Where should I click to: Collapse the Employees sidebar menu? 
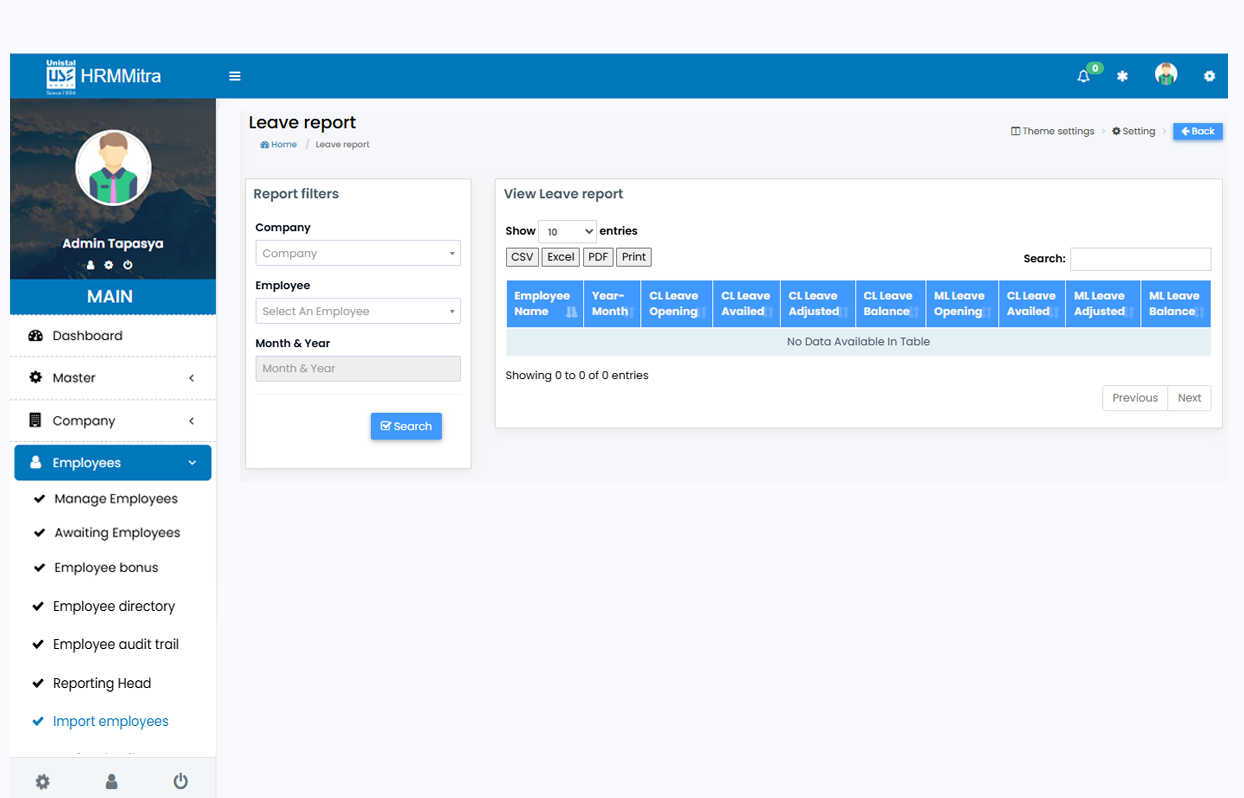click(x=112, y=463)
